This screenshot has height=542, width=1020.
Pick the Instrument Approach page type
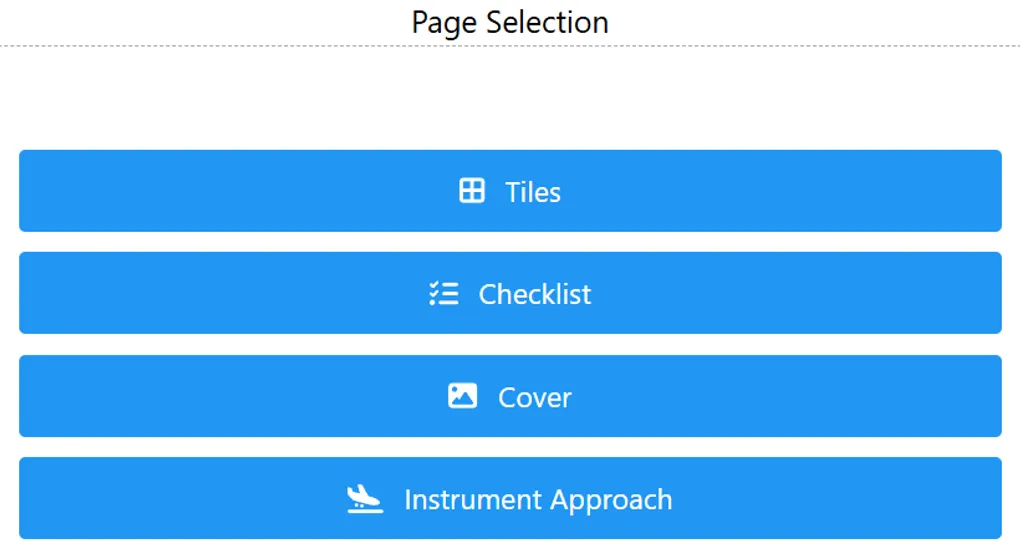(x=510, y=498)
